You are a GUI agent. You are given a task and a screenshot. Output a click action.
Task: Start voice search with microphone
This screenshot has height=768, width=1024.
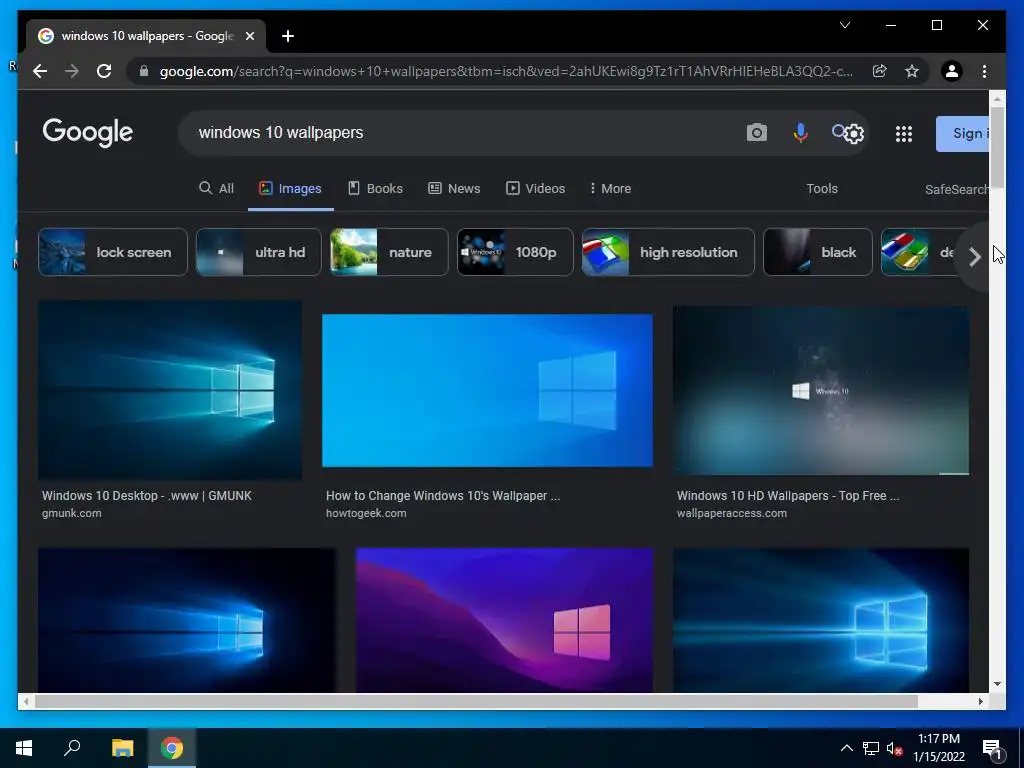(x=800, y=133)
